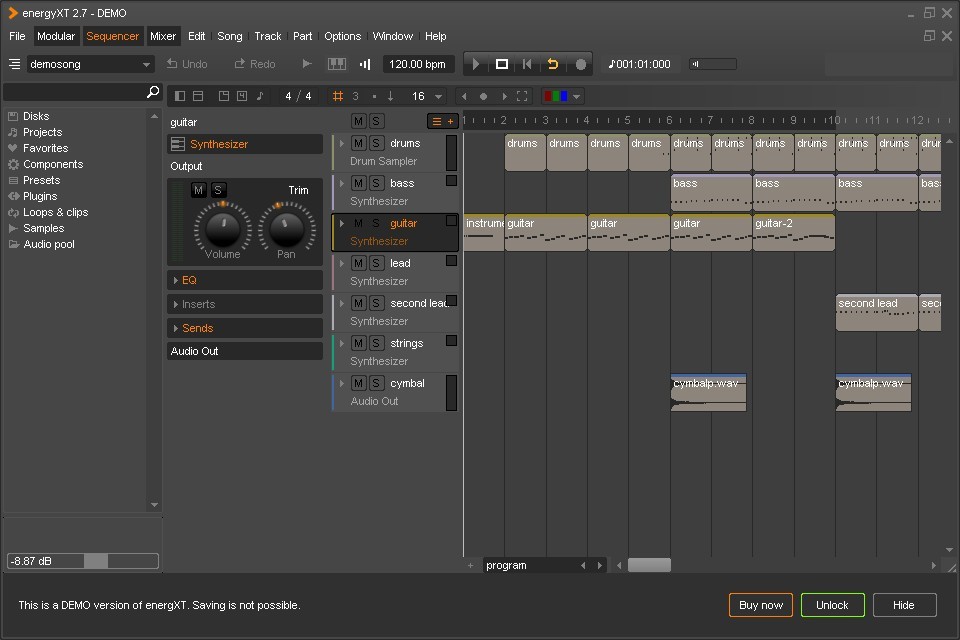Click the Play transport button
Screen dimensions: 960x640
[x=476, y=64]
